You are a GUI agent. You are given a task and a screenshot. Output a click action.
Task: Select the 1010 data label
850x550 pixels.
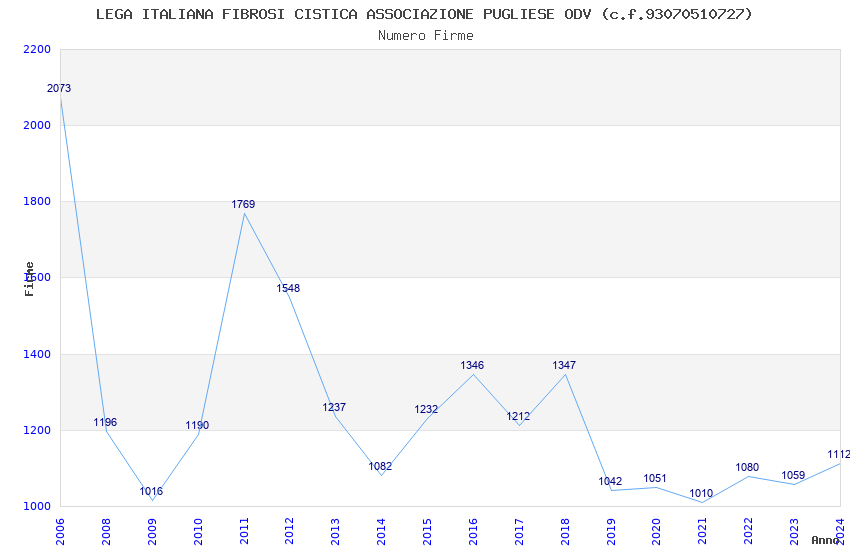(701, 493)
